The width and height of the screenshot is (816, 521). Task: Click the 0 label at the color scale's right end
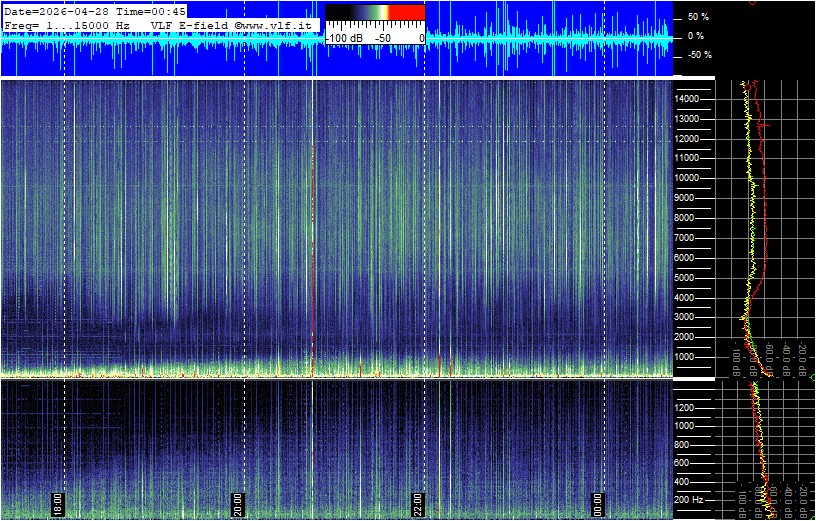pos(422,39)
